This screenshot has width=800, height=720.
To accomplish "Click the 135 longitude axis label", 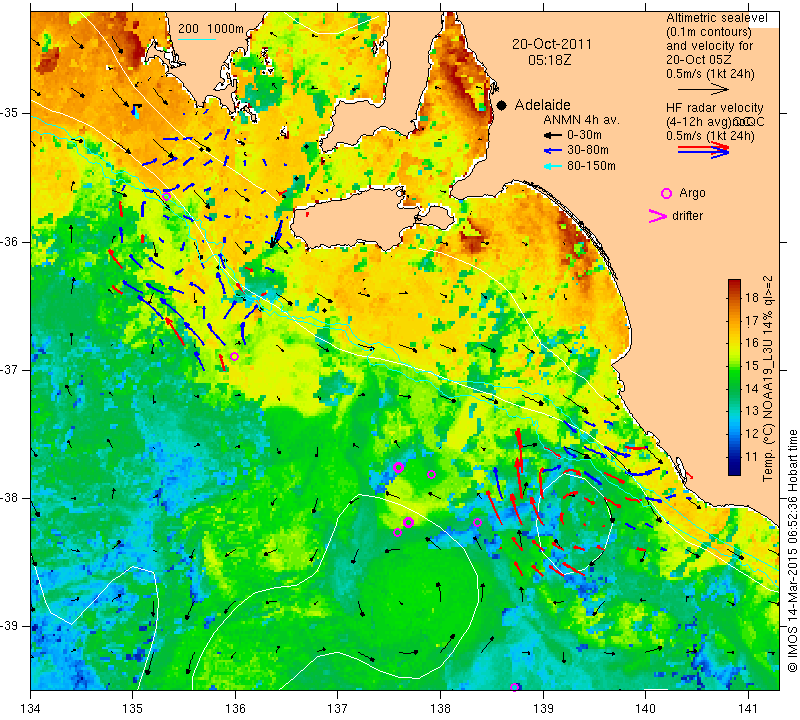I will [133, 709].
